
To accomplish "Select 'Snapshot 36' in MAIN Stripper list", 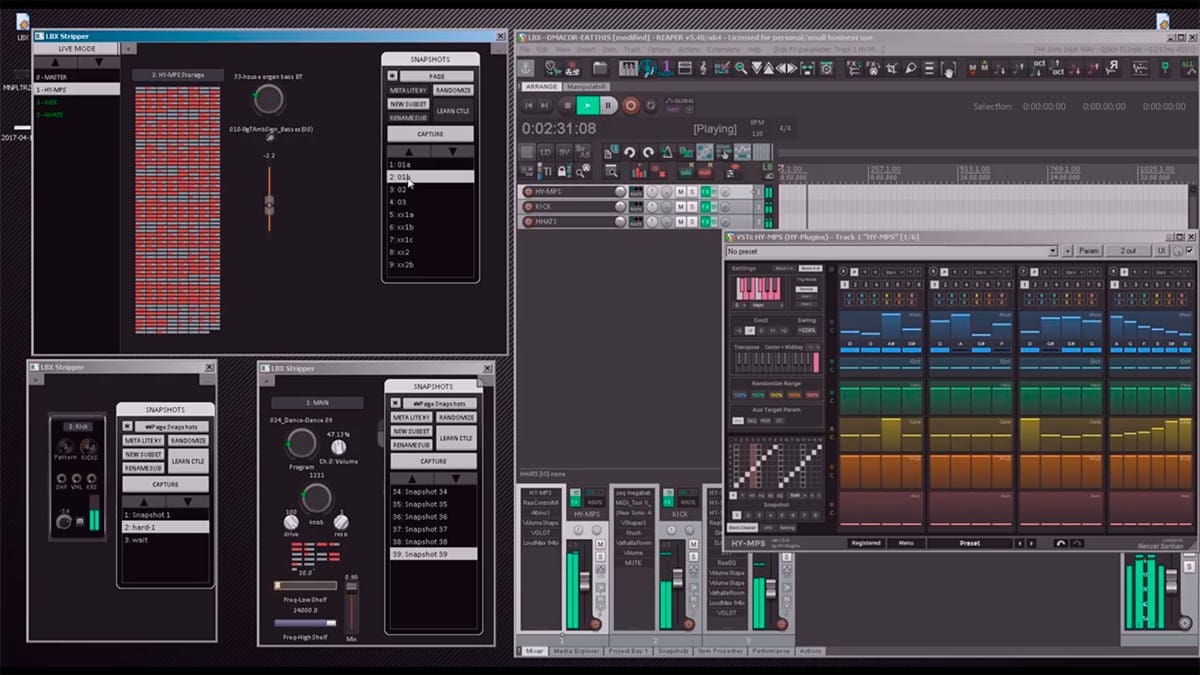I will tap(432, 517).
